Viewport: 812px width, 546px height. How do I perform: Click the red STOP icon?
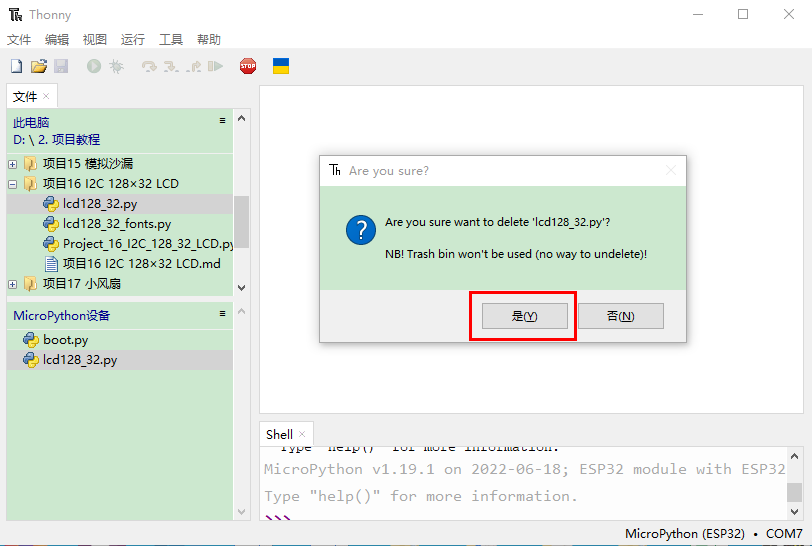point(248,66)
